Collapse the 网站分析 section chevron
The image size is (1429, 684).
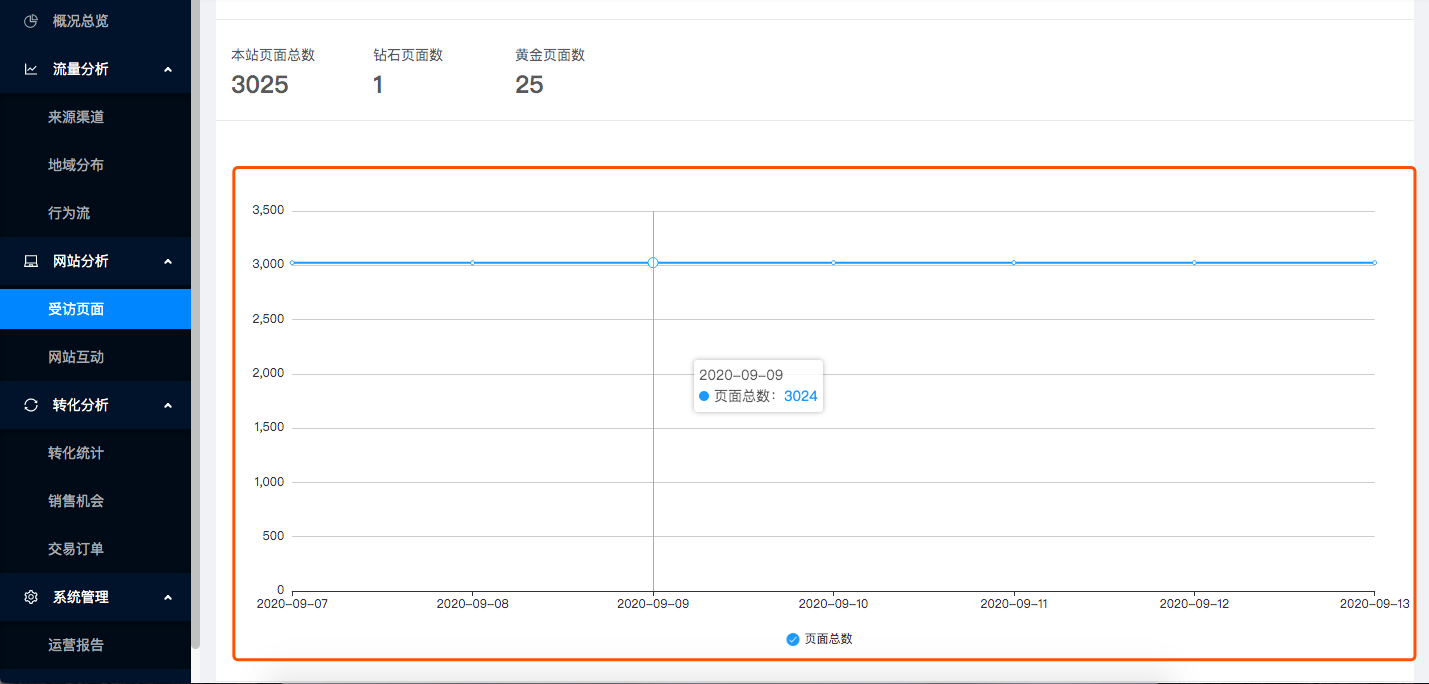point(168,261)
